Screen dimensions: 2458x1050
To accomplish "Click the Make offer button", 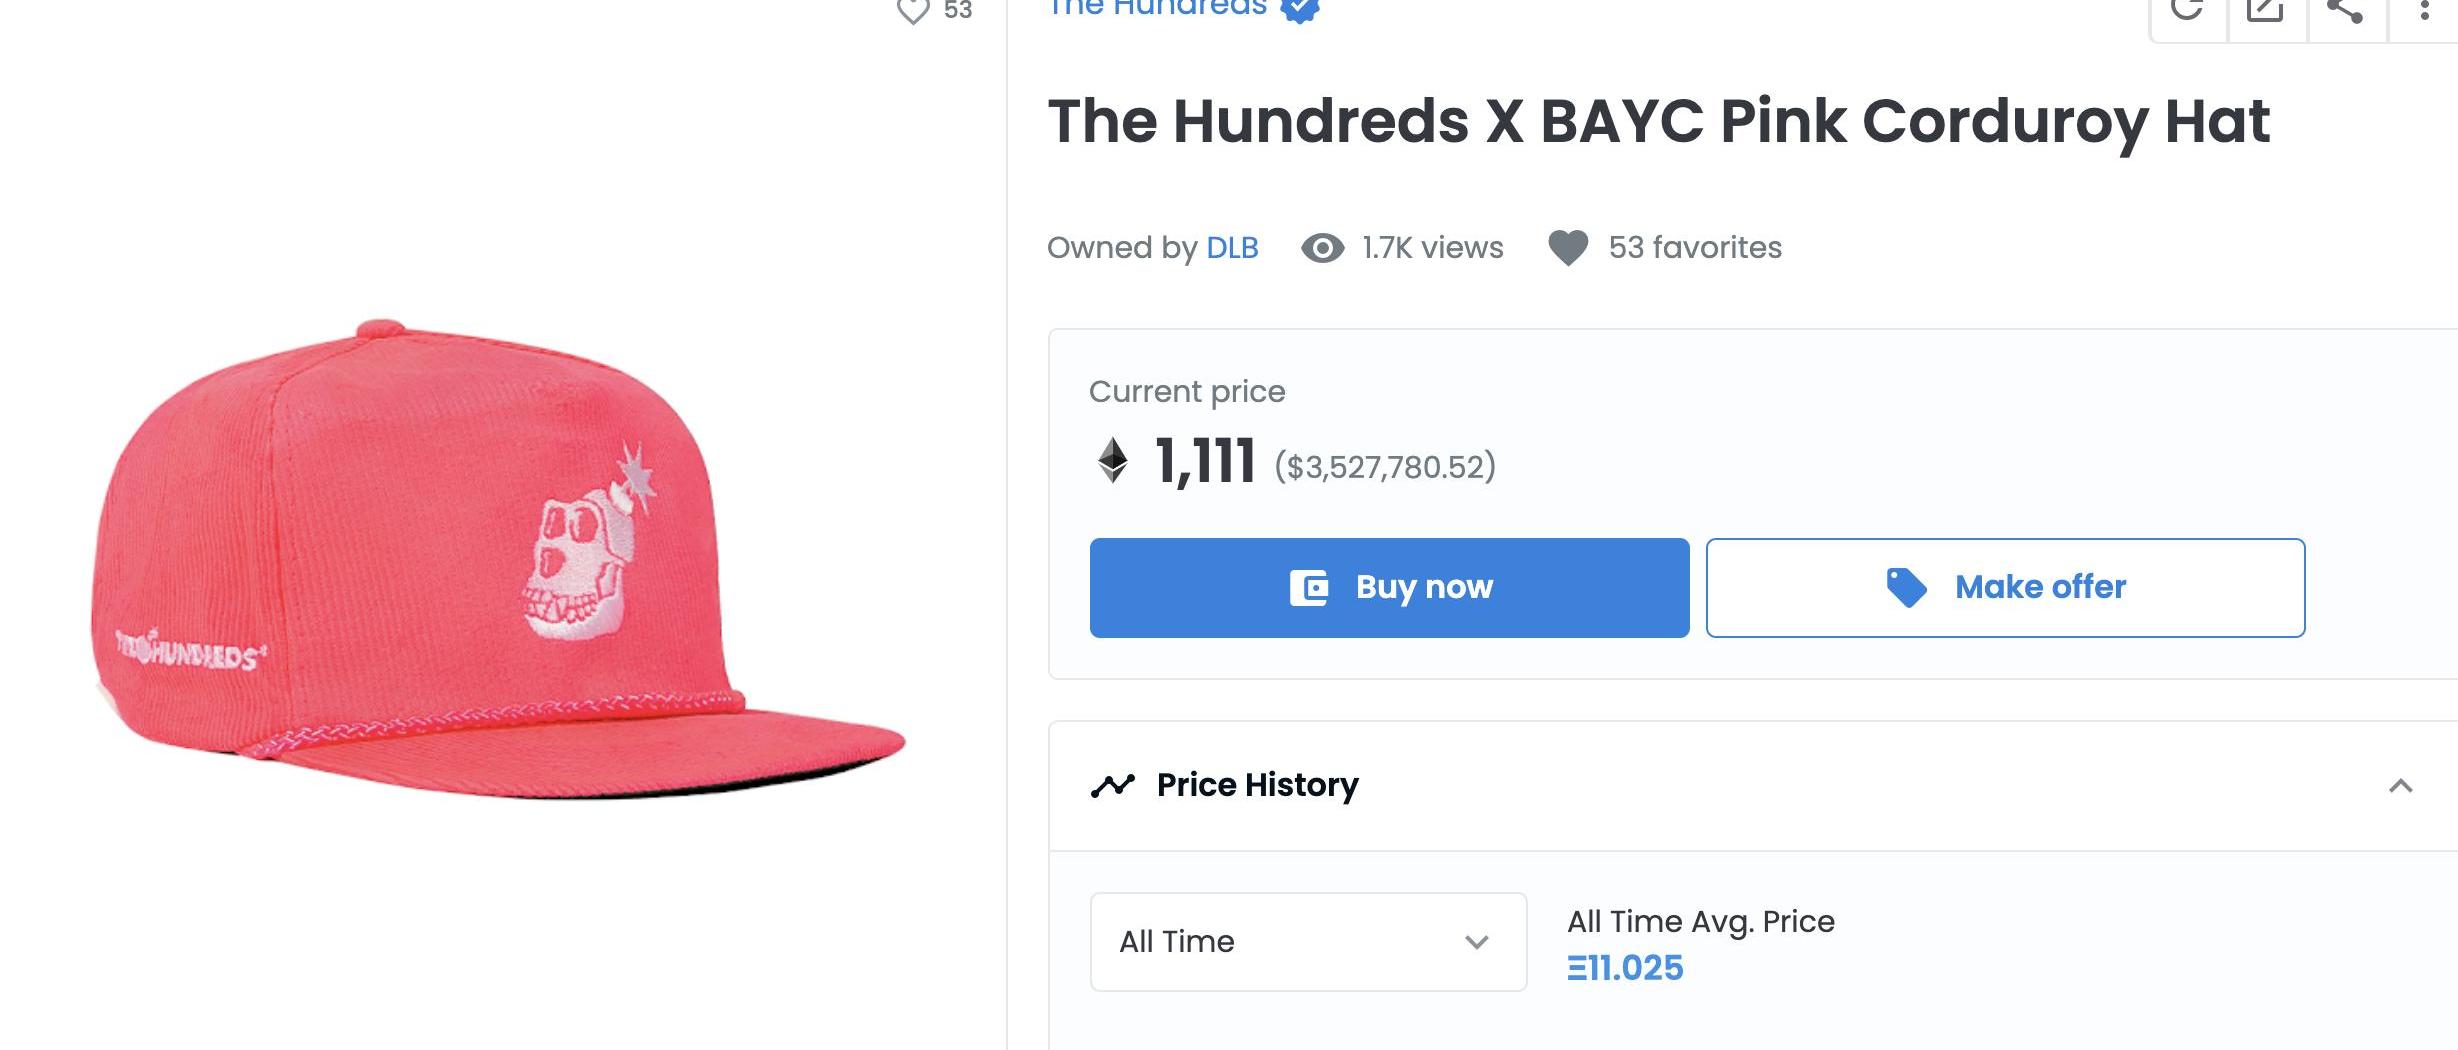I will 2005,588.
